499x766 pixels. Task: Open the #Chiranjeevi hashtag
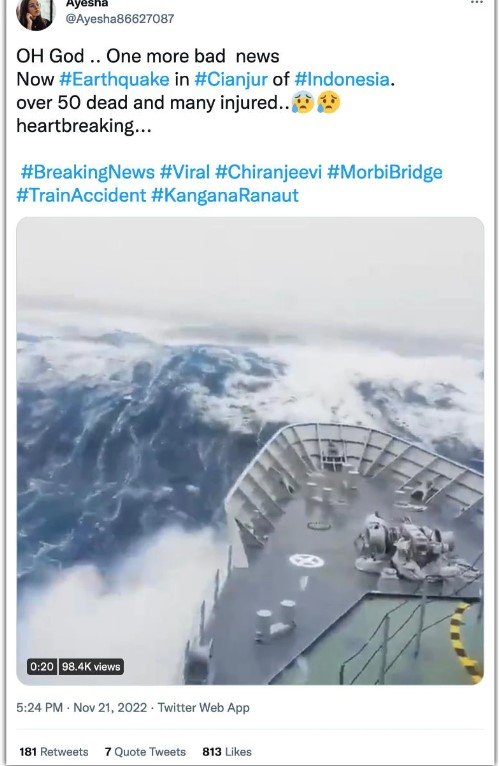pos(268,172)
